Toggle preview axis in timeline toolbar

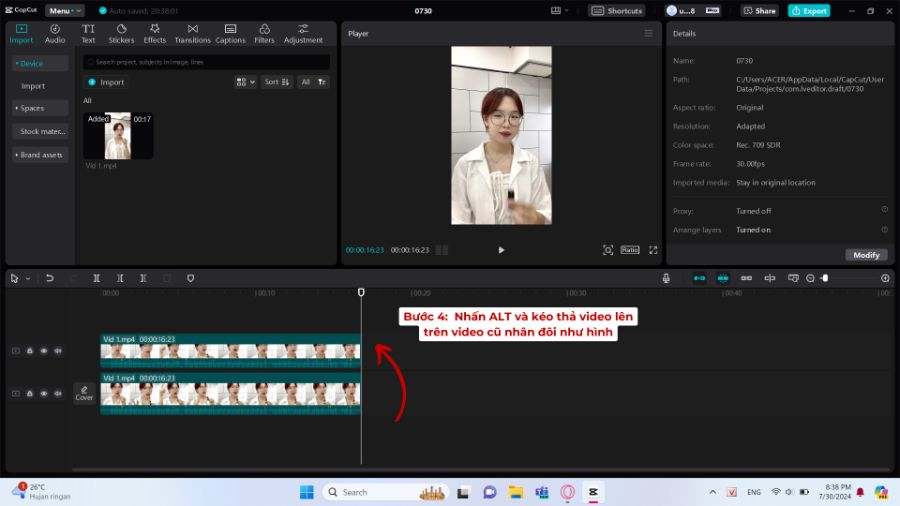point(770,278)
